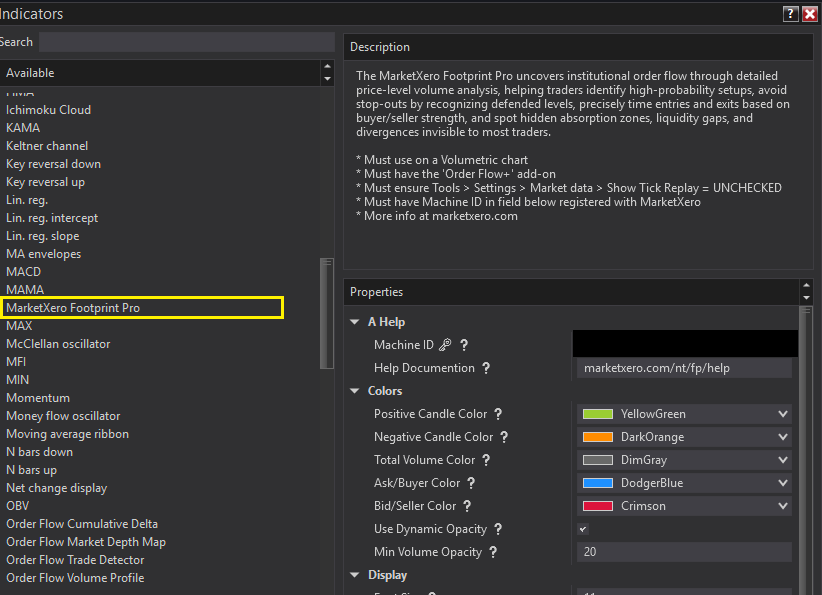Screen dimensions: 822x595
Task: Click the DodgerBlue color swatch
Action: tap(598, 483)
